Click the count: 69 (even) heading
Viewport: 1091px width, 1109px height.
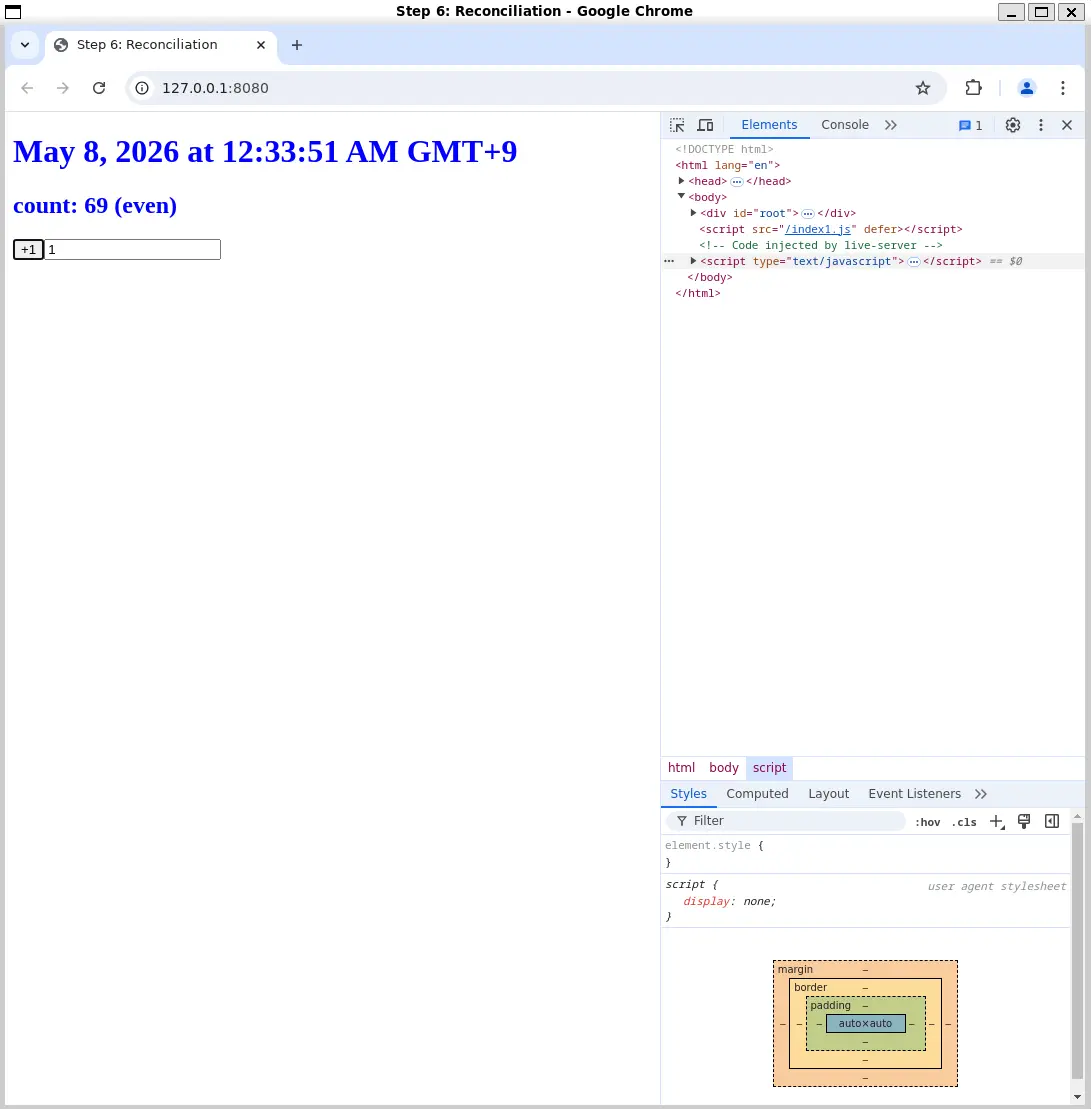coord(95,206)
